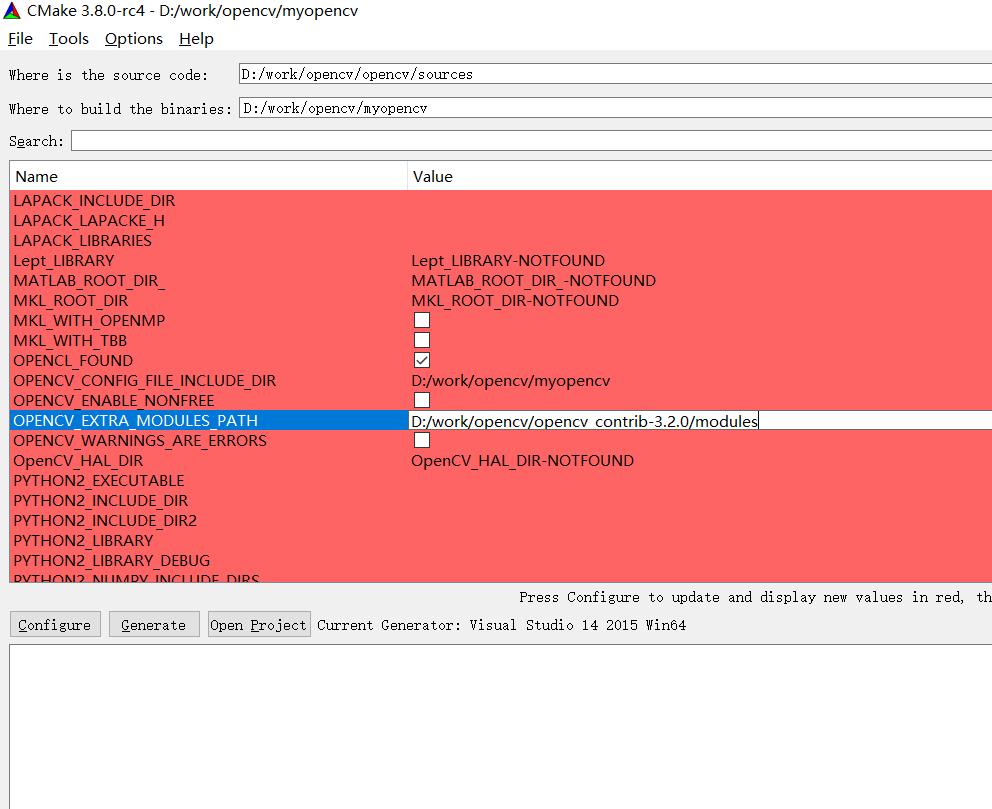
Task: Select the PYTHON2_LIBRARY entry
Action: (84, 541)
